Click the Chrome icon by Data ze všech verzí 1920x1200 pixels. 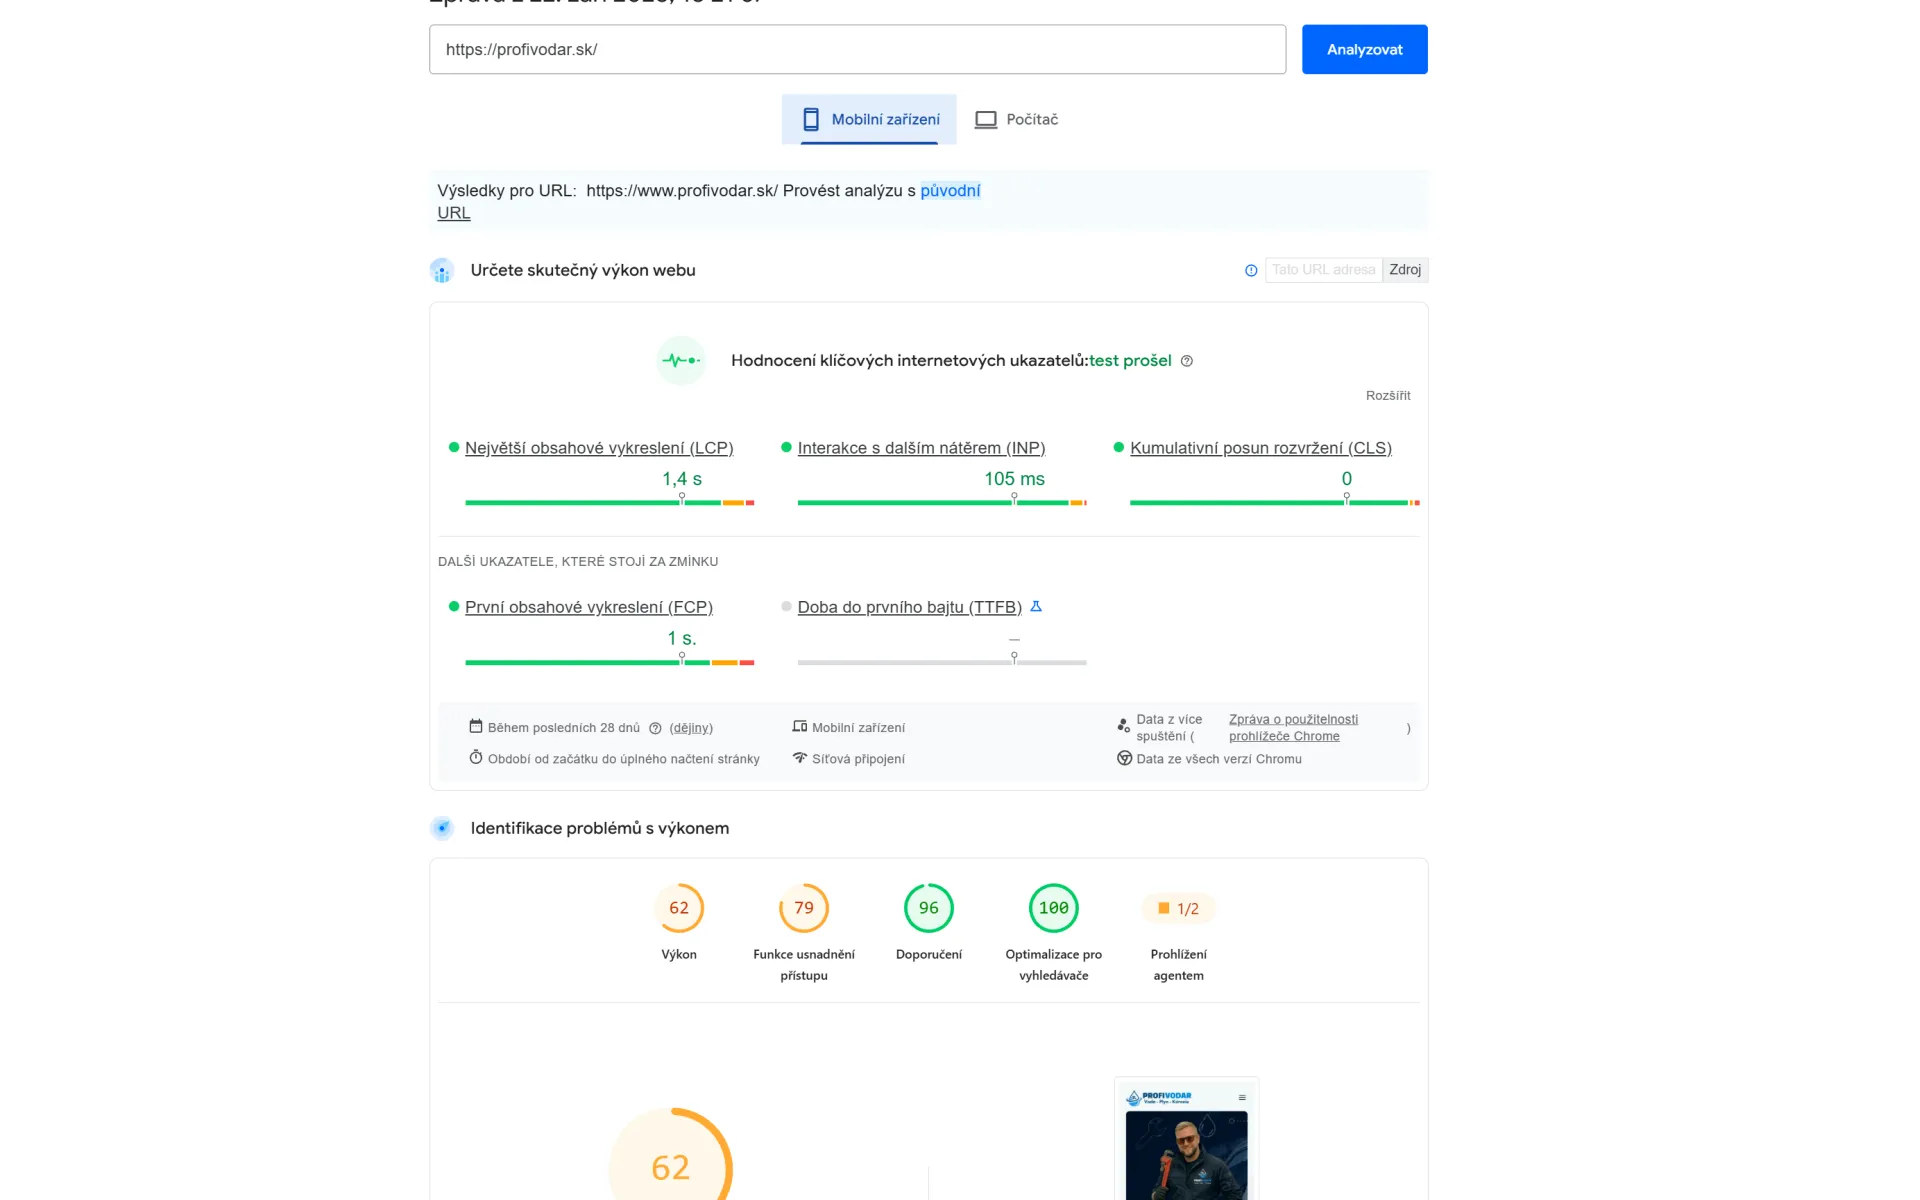click(x=1124, y=758)
